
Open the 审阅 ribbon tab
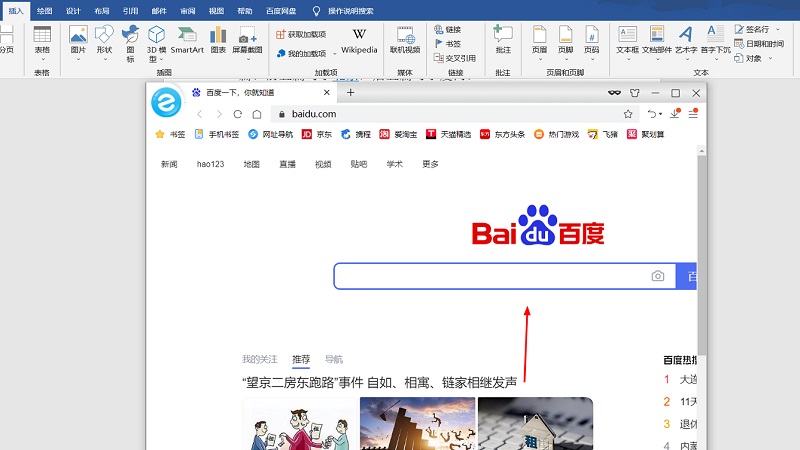coord(188,9)
